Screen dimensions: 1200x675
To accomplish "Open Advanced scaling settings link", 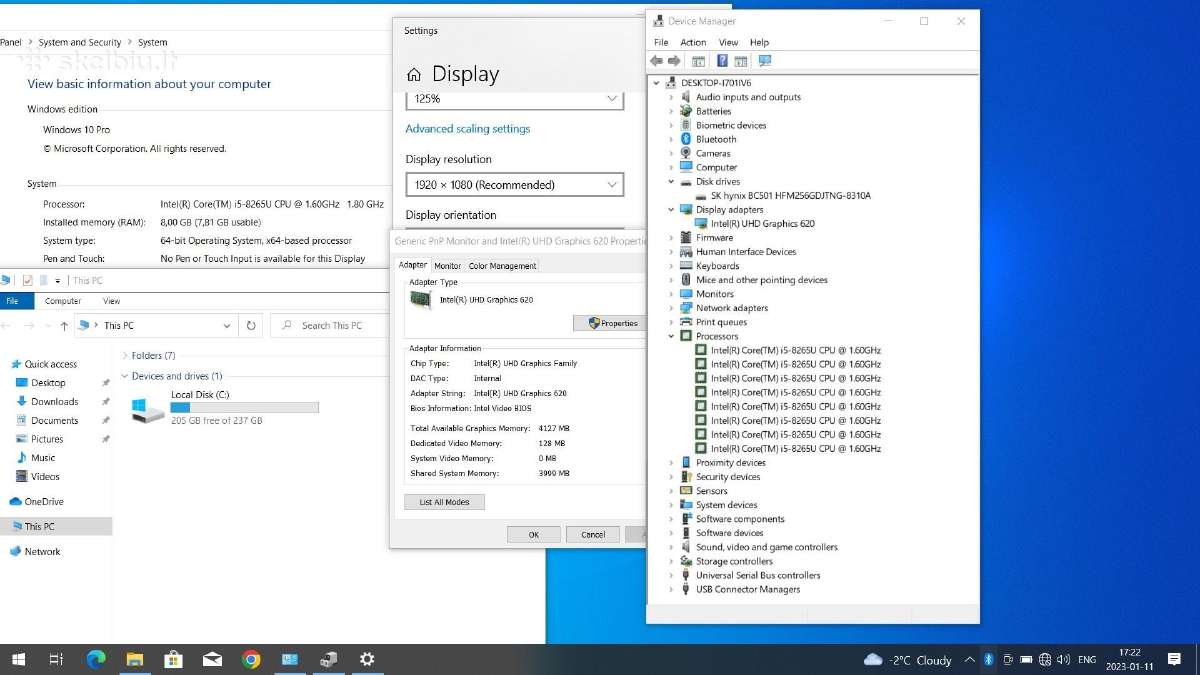I will pyautogui.click(x=468, y=129).
